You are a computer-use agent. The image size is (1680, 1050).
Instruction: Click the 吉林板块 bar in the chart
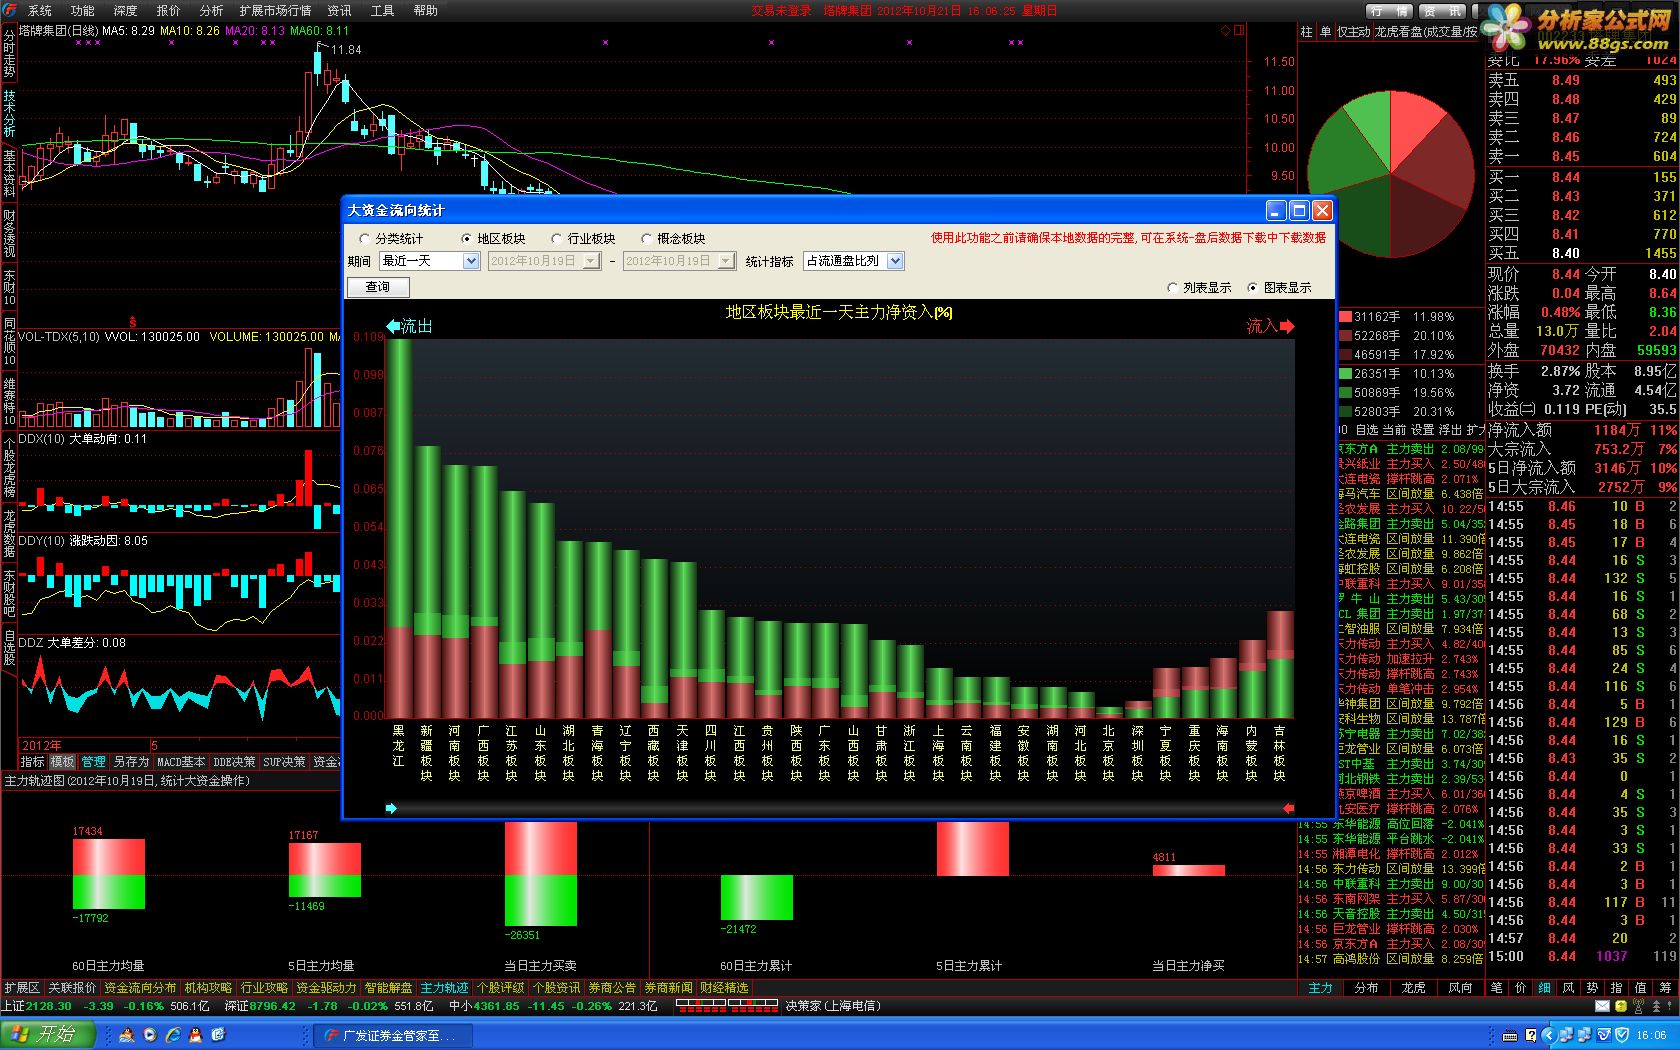pos(1280,664)
